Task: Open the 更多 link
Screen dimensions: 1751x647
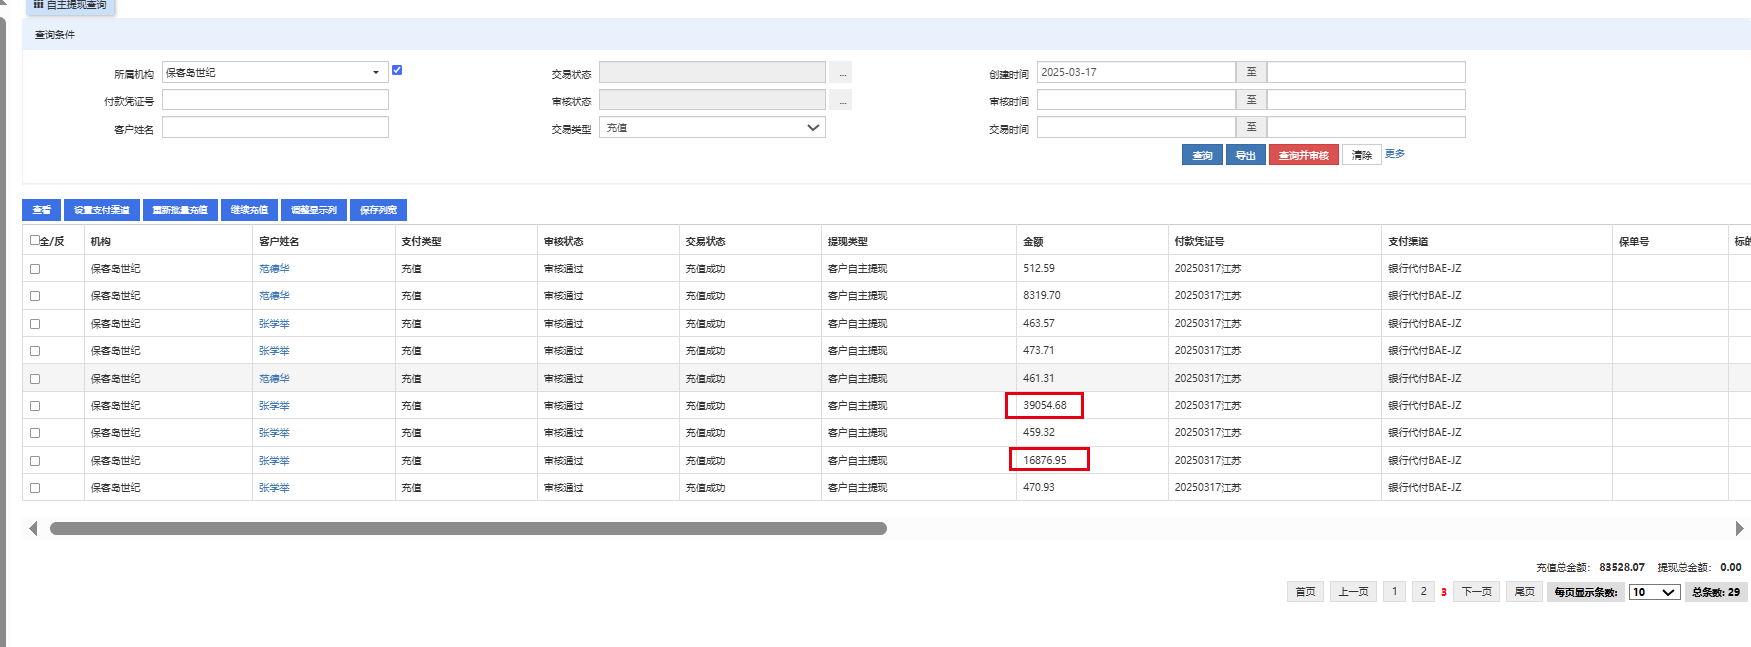Action: pyautogui.click(x=1395, y=154)
